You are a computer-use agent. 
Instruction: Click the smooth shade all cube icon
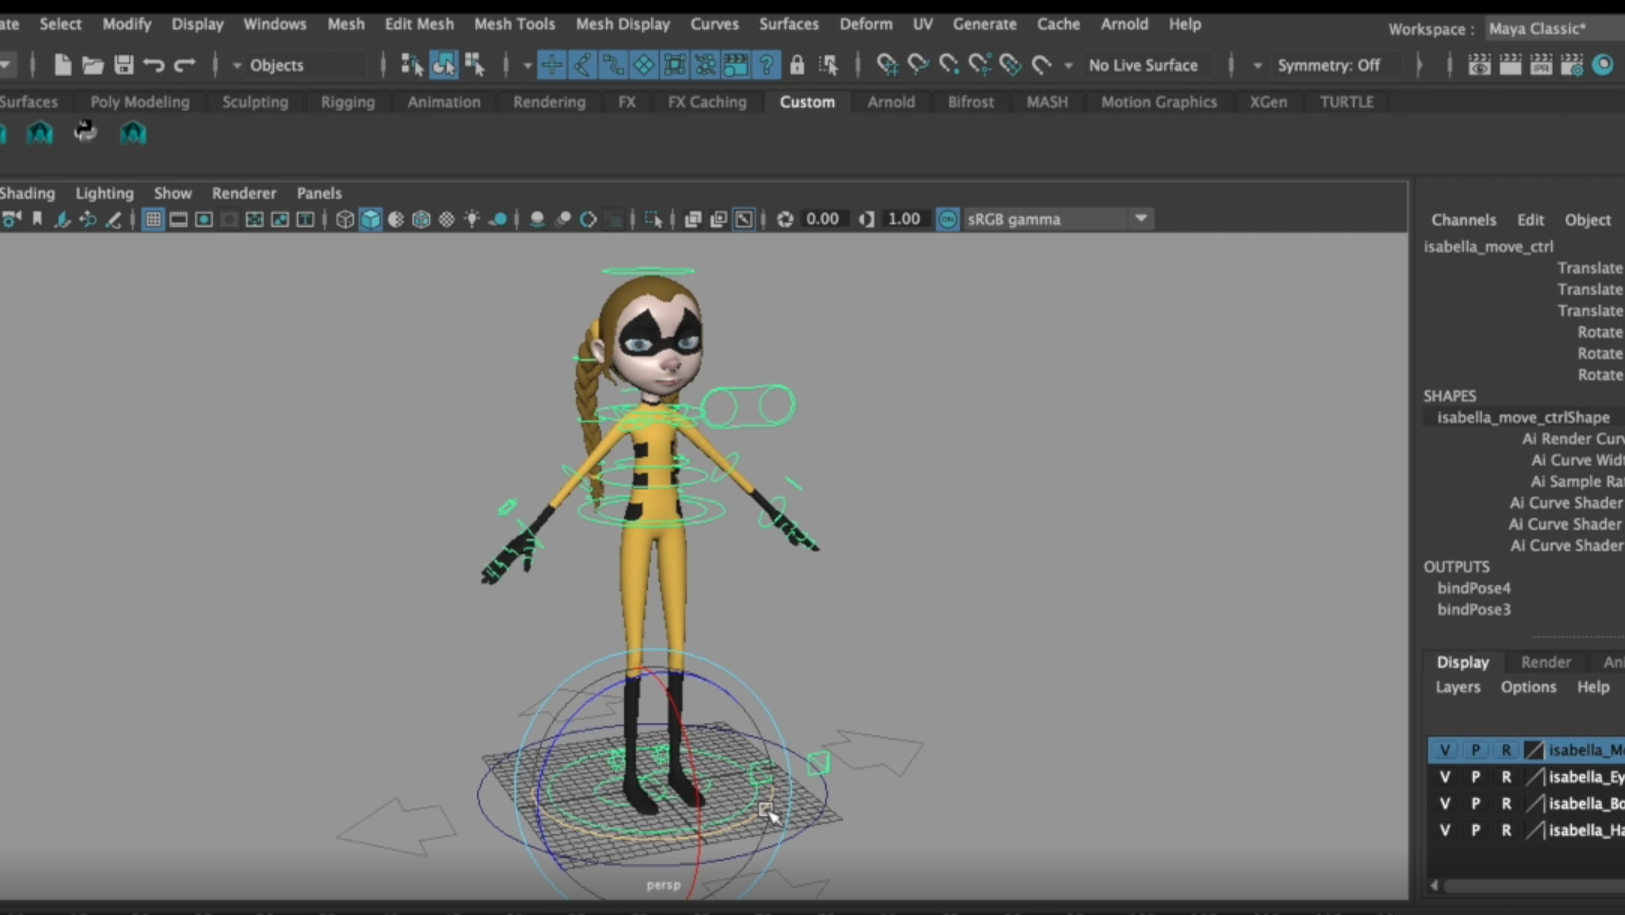tap(371, 219)
